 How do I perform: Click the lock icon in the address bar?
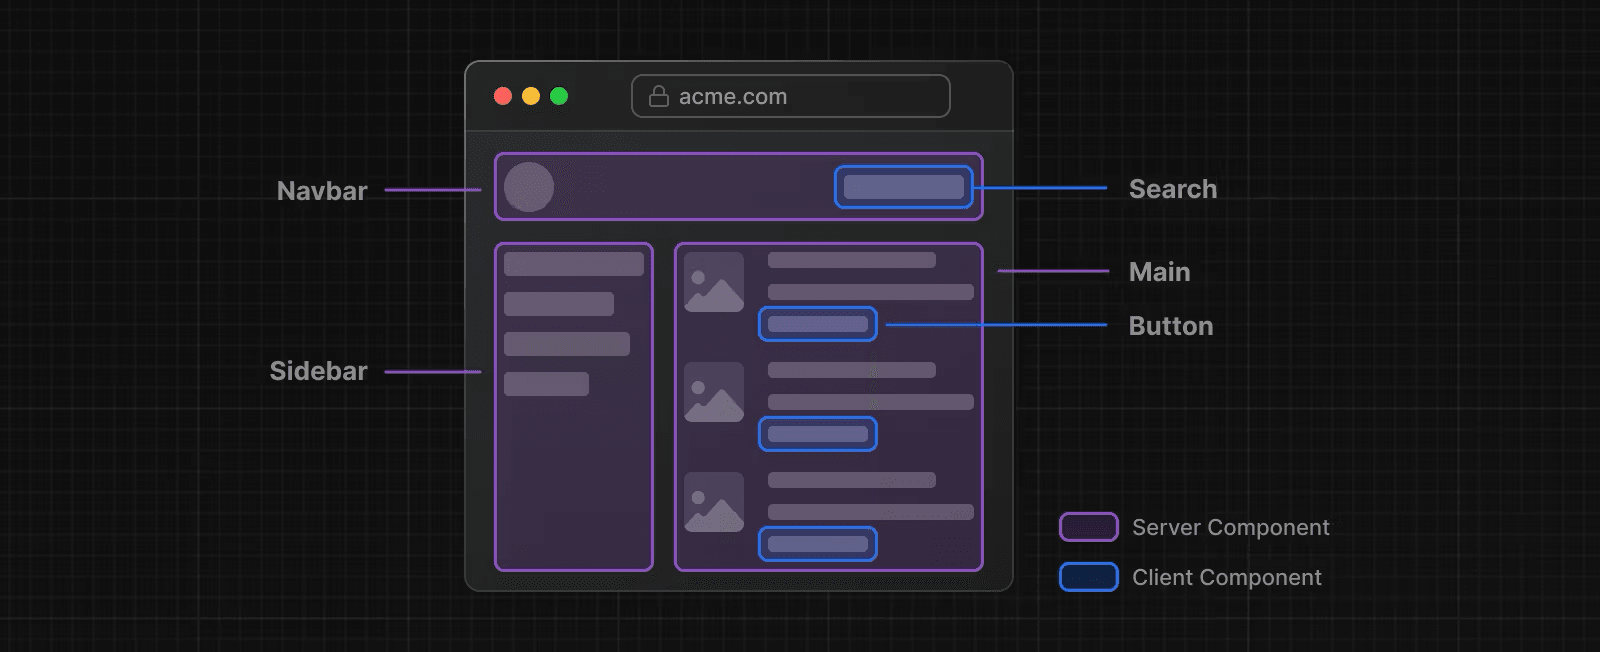coord(658,96)
